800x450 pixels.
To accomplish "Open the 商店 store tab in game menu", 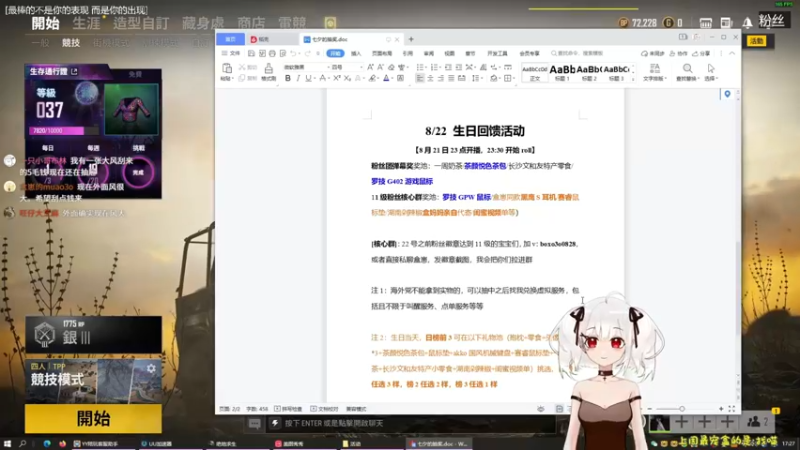I will 251,23.
